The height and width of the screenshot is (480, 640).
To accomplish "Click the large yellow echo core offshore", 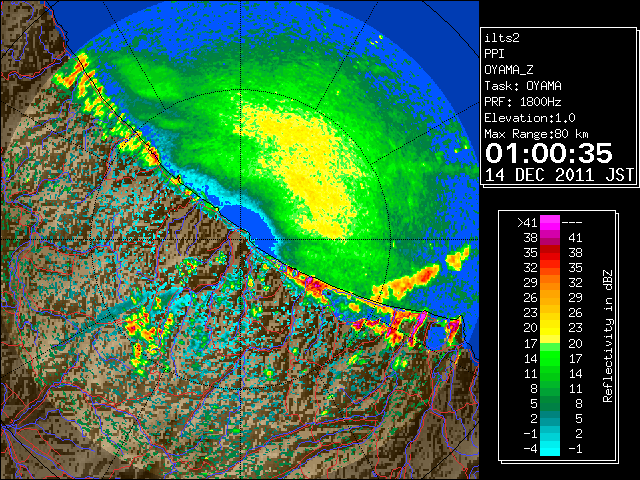I will tap(310, 171).
